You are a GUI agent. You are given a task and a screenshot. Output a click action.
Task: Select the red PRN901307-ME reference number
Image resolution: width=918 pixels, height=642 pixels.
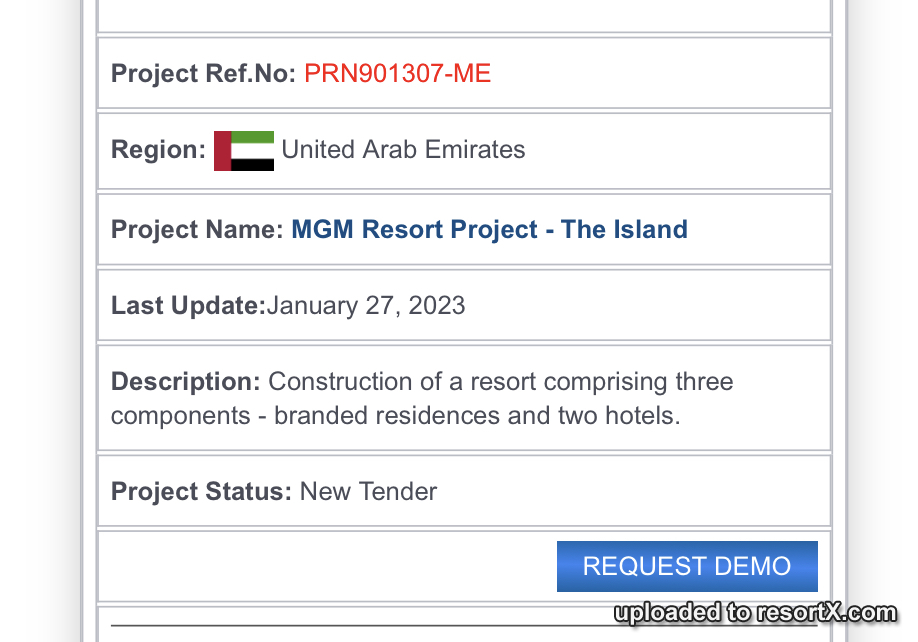tap(398, 74)
